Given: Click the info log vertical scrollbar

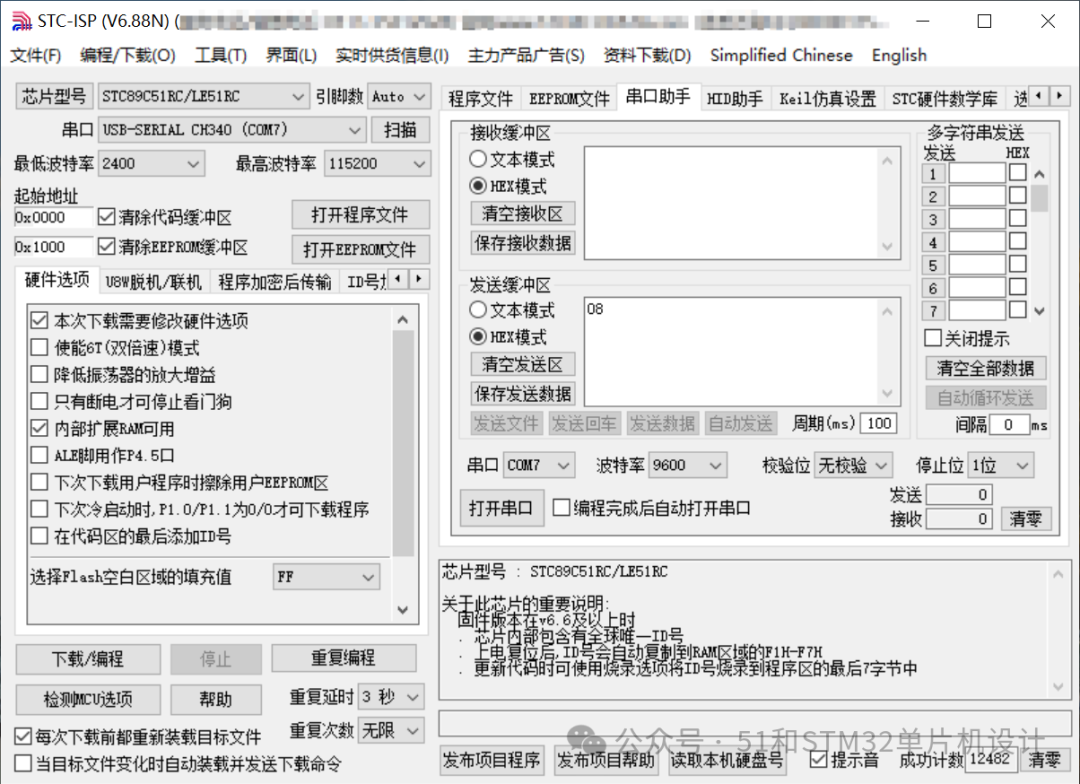Looking at the screenshot, I should [1058, 630].
